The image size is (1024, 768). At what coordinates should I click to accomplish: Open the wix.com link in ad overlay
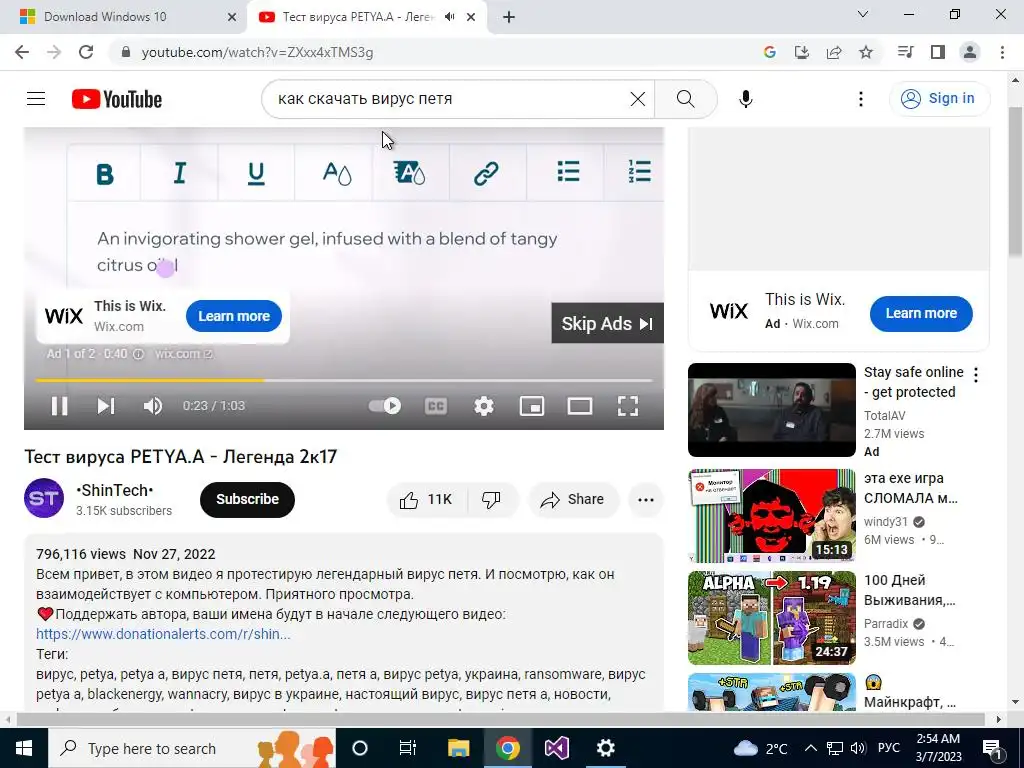[x=184, y=354]
